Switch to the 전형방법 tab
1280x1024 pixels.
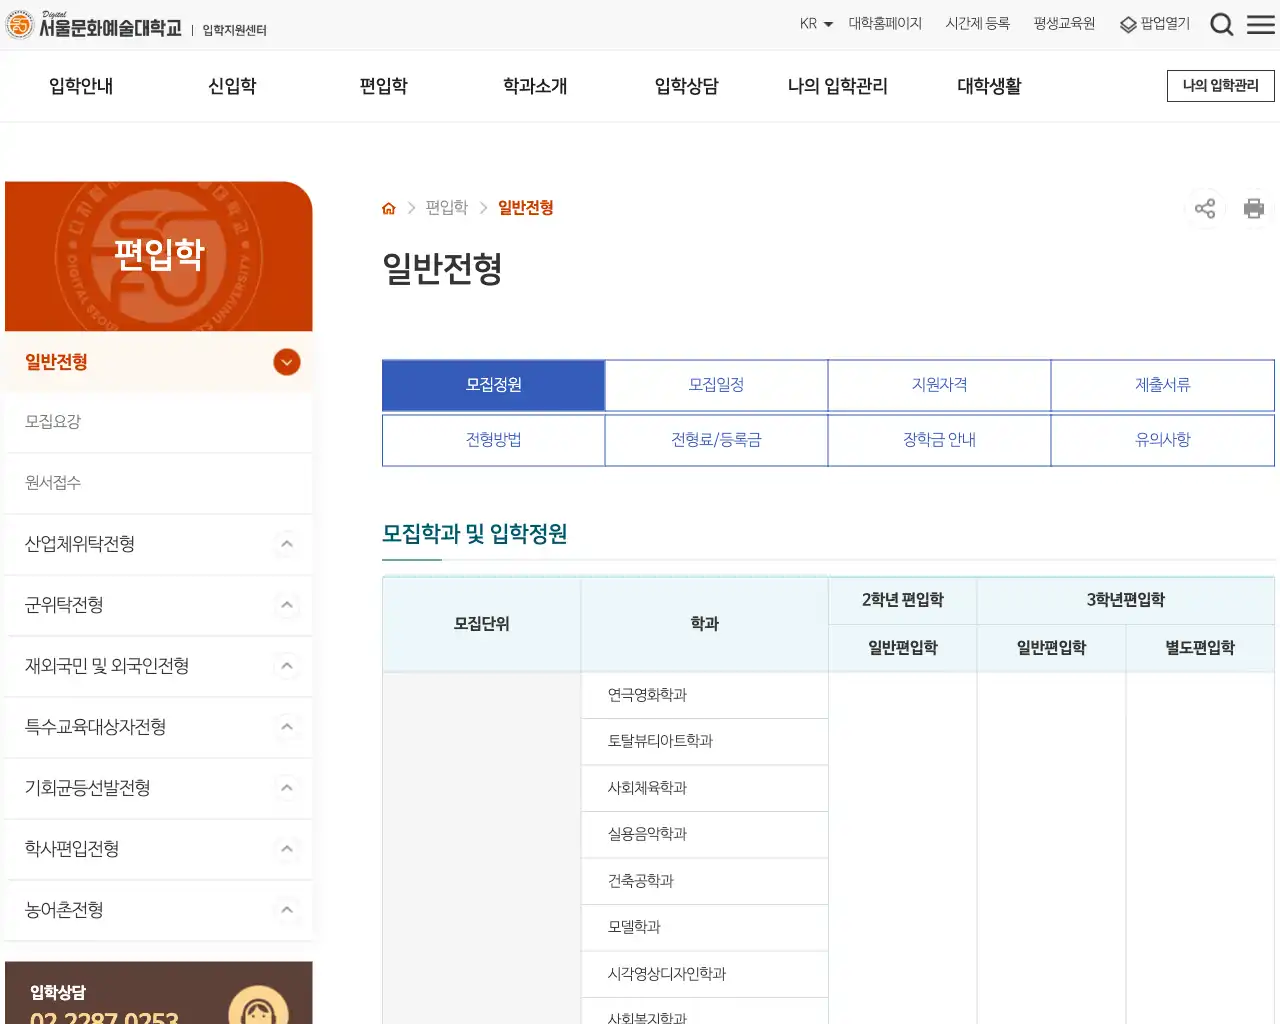[494, 440]
